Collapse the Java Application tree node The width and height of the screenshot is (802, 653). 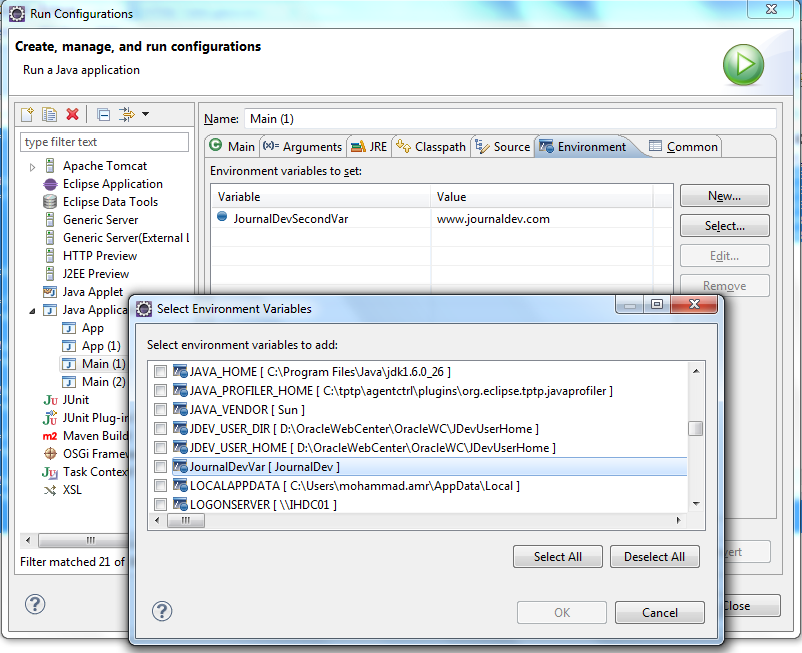coord(32,310)
